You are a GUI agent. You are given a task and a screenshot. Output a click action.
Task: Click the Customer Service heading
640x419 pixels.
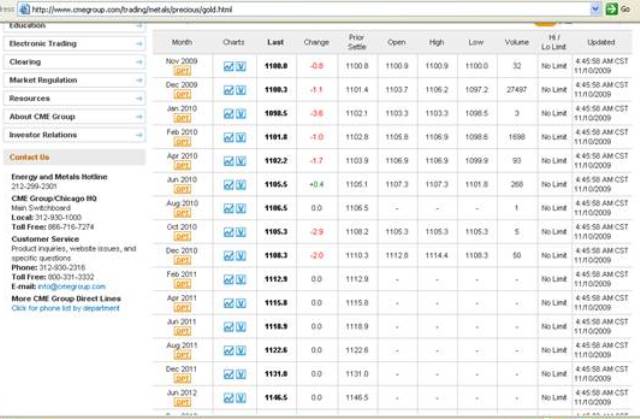(x=45, y=239)
